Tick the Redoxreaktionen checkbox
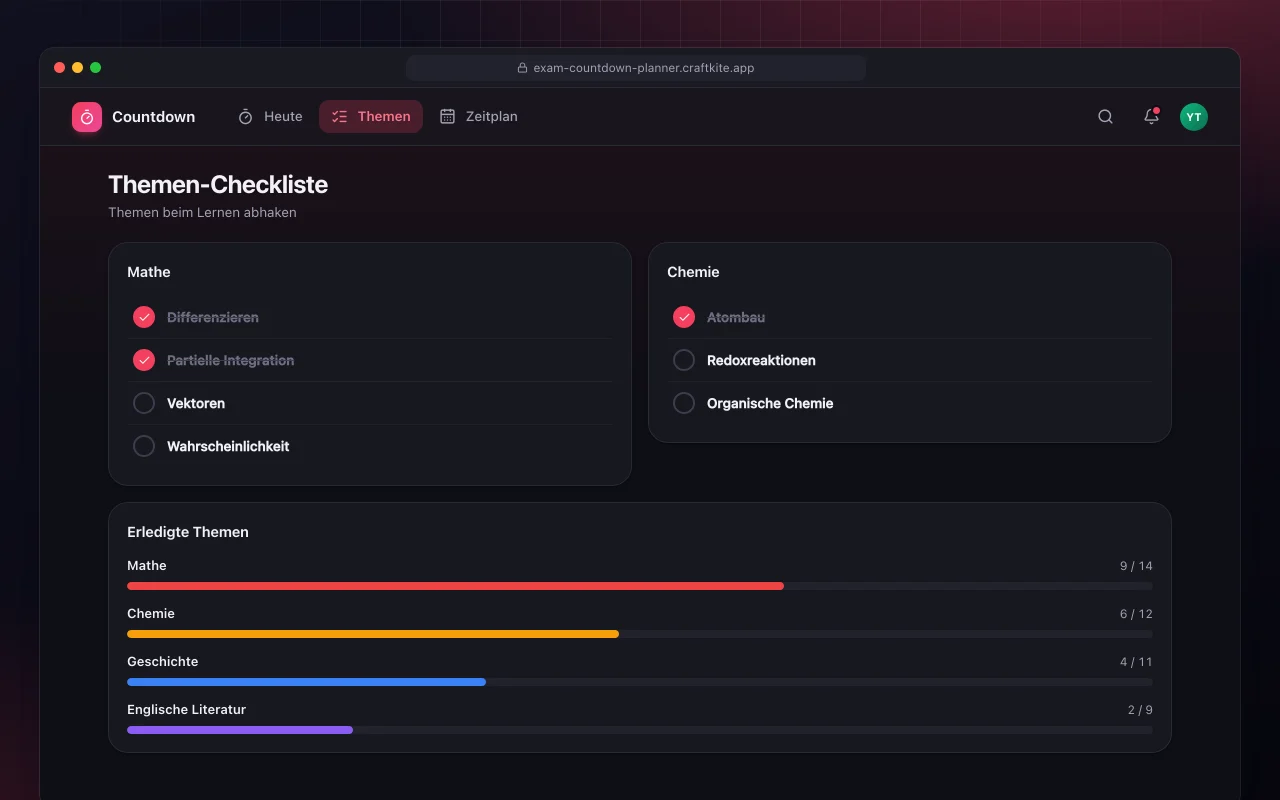The height and width of the screenshot is (800, 1280). [x=684, y=360]
